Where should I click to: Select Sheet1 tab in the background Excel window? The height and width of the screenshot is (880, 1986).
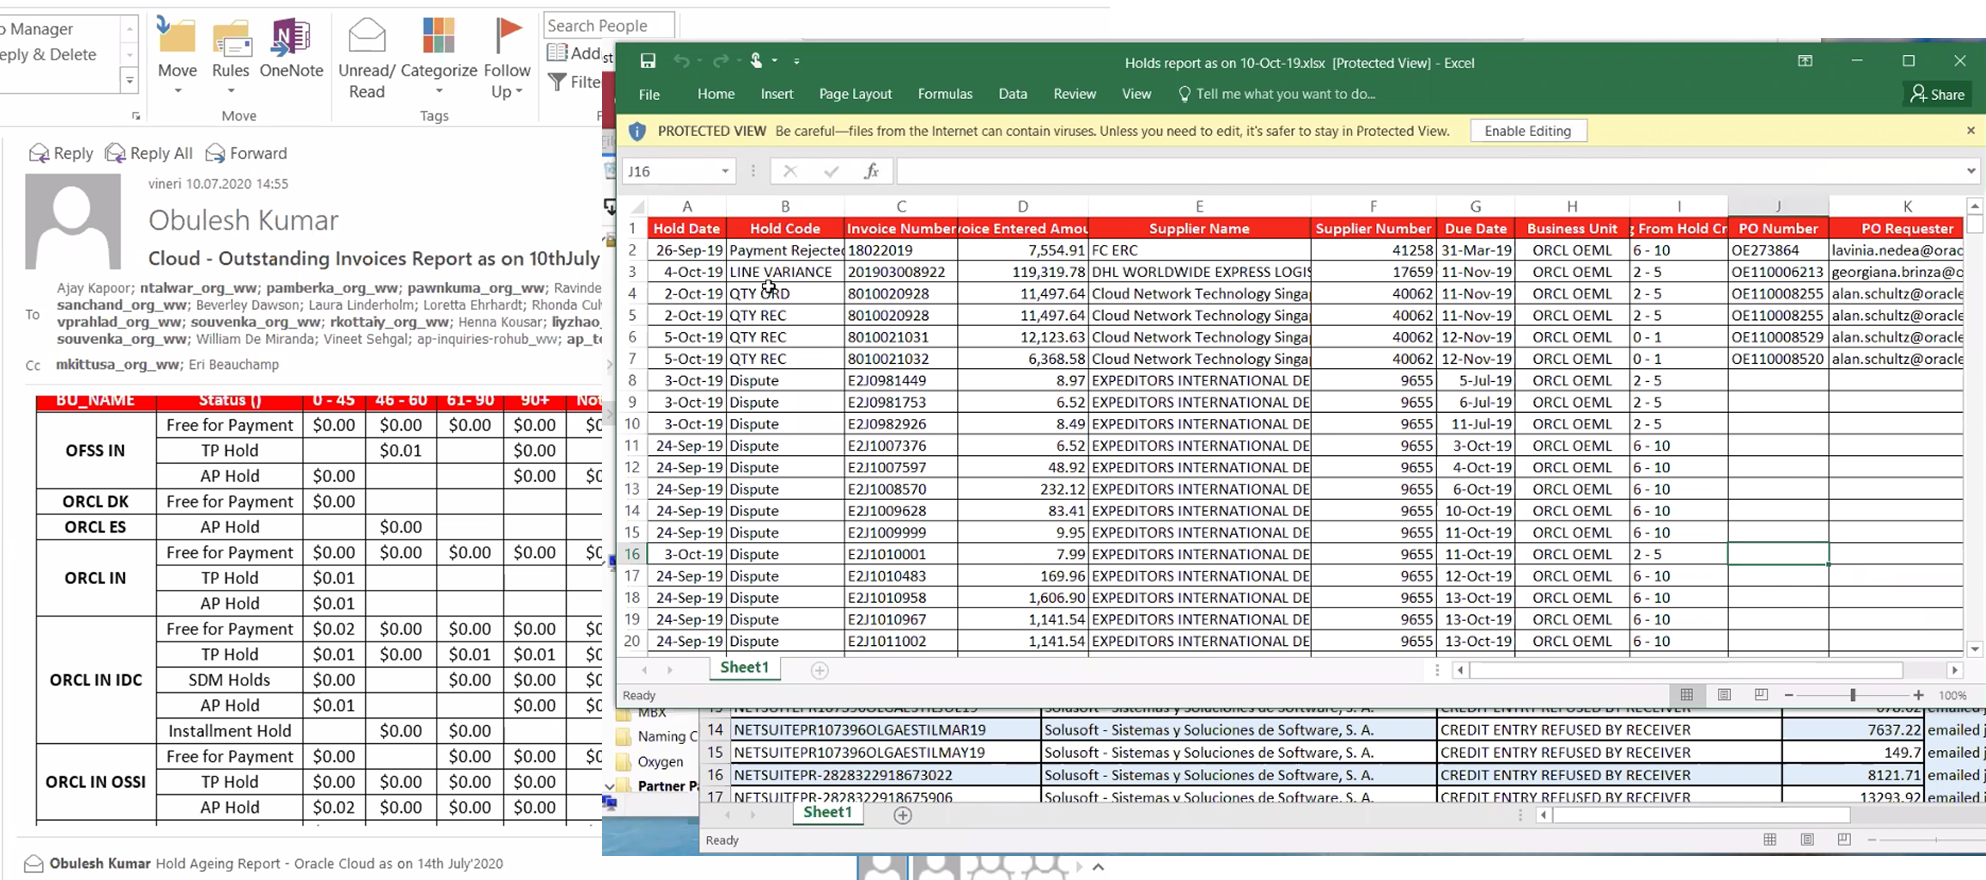(828, 813)
